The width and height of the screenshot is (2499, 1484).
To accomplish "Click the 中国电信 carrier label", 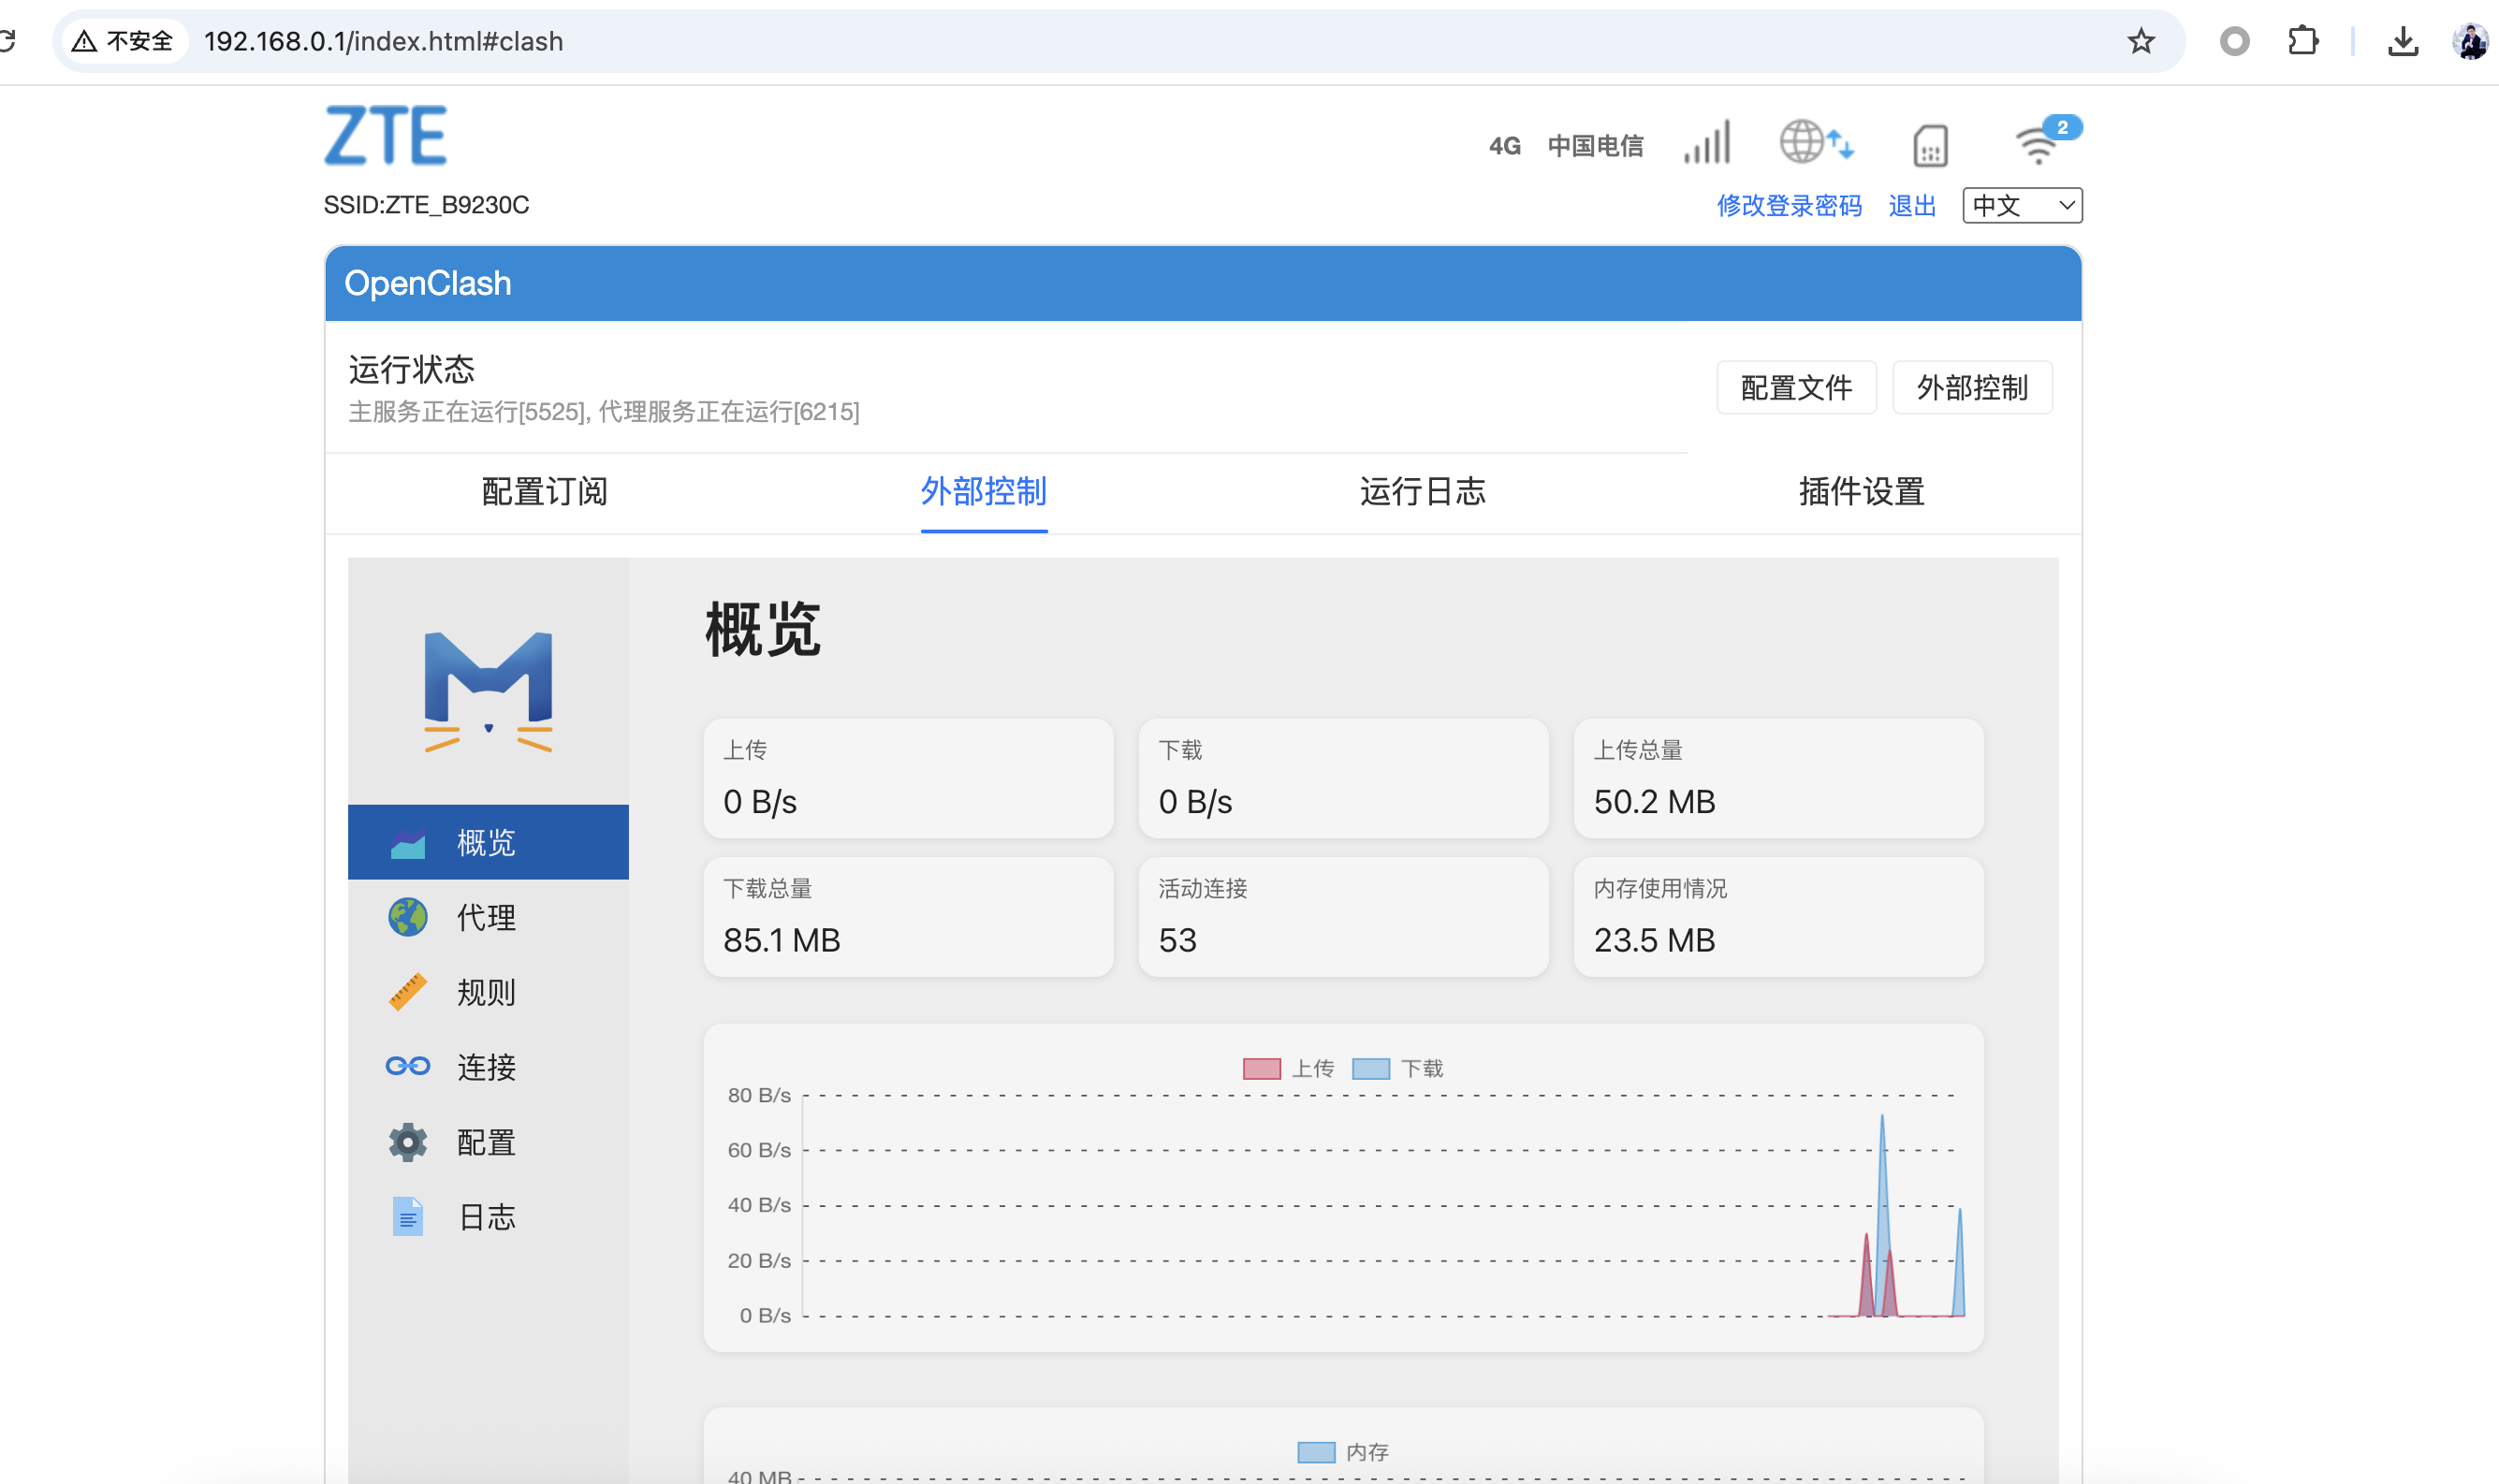I will point(1596,146).
